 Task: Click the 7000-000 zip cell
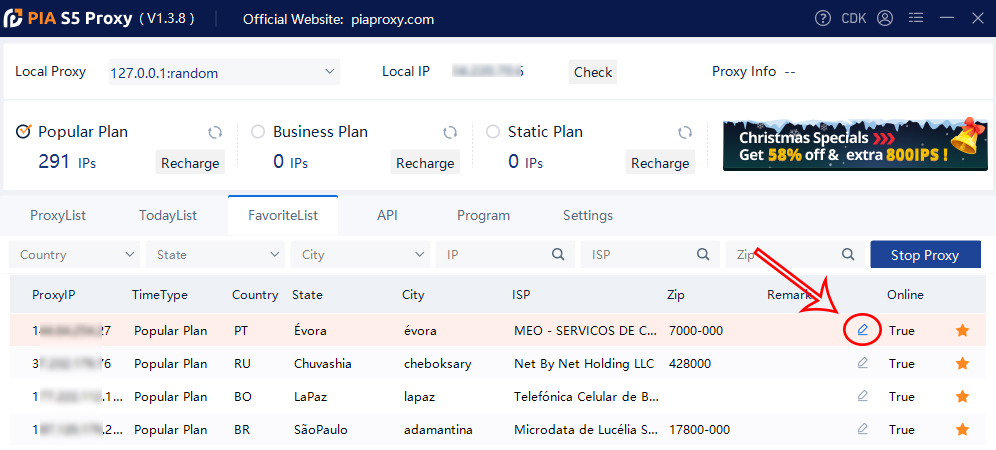tap(696, 330)
